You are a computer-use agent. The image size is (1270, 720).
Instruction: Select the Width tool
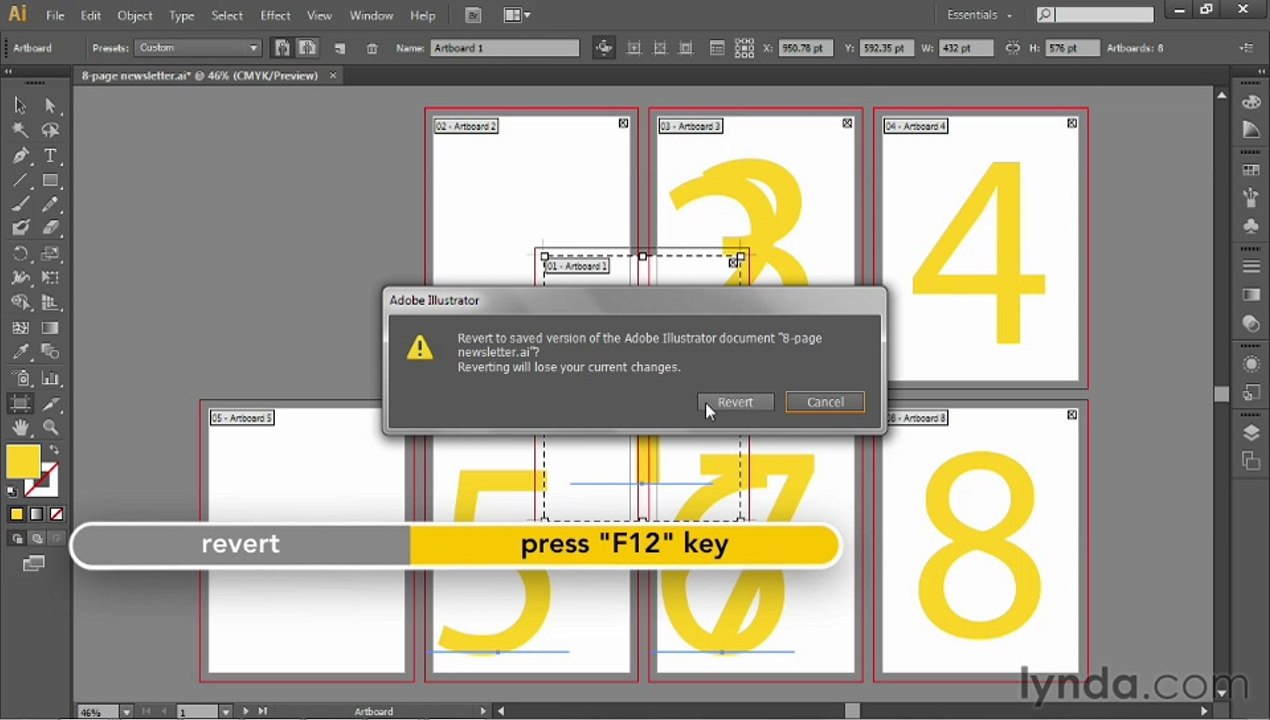coord(20,278)
